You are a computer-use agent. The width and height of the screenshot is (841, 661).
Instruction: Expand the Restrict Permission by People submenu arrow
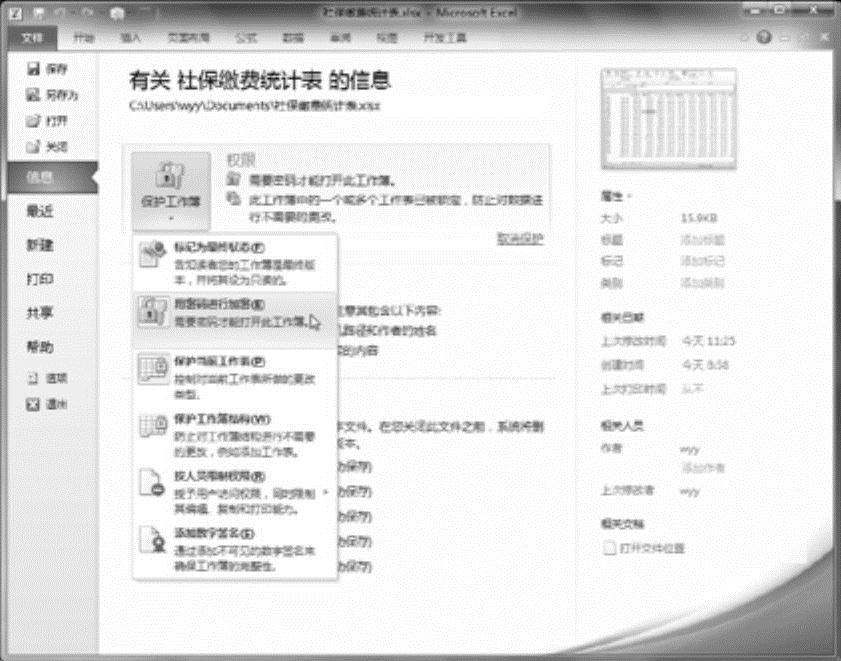(325, 492)
